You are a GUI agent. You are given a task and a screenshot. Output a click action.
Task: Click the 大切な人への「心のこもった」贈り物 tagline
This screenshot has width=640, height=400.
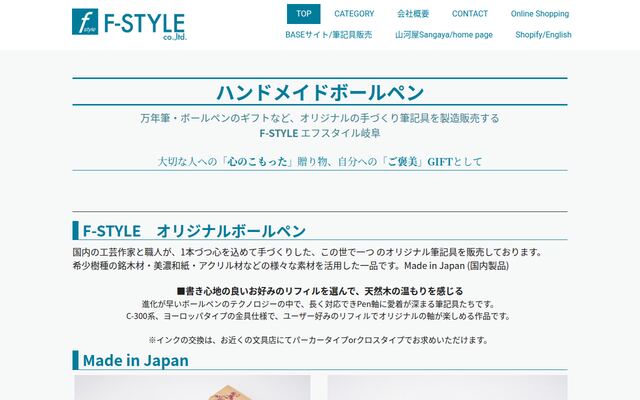point(320,162)
